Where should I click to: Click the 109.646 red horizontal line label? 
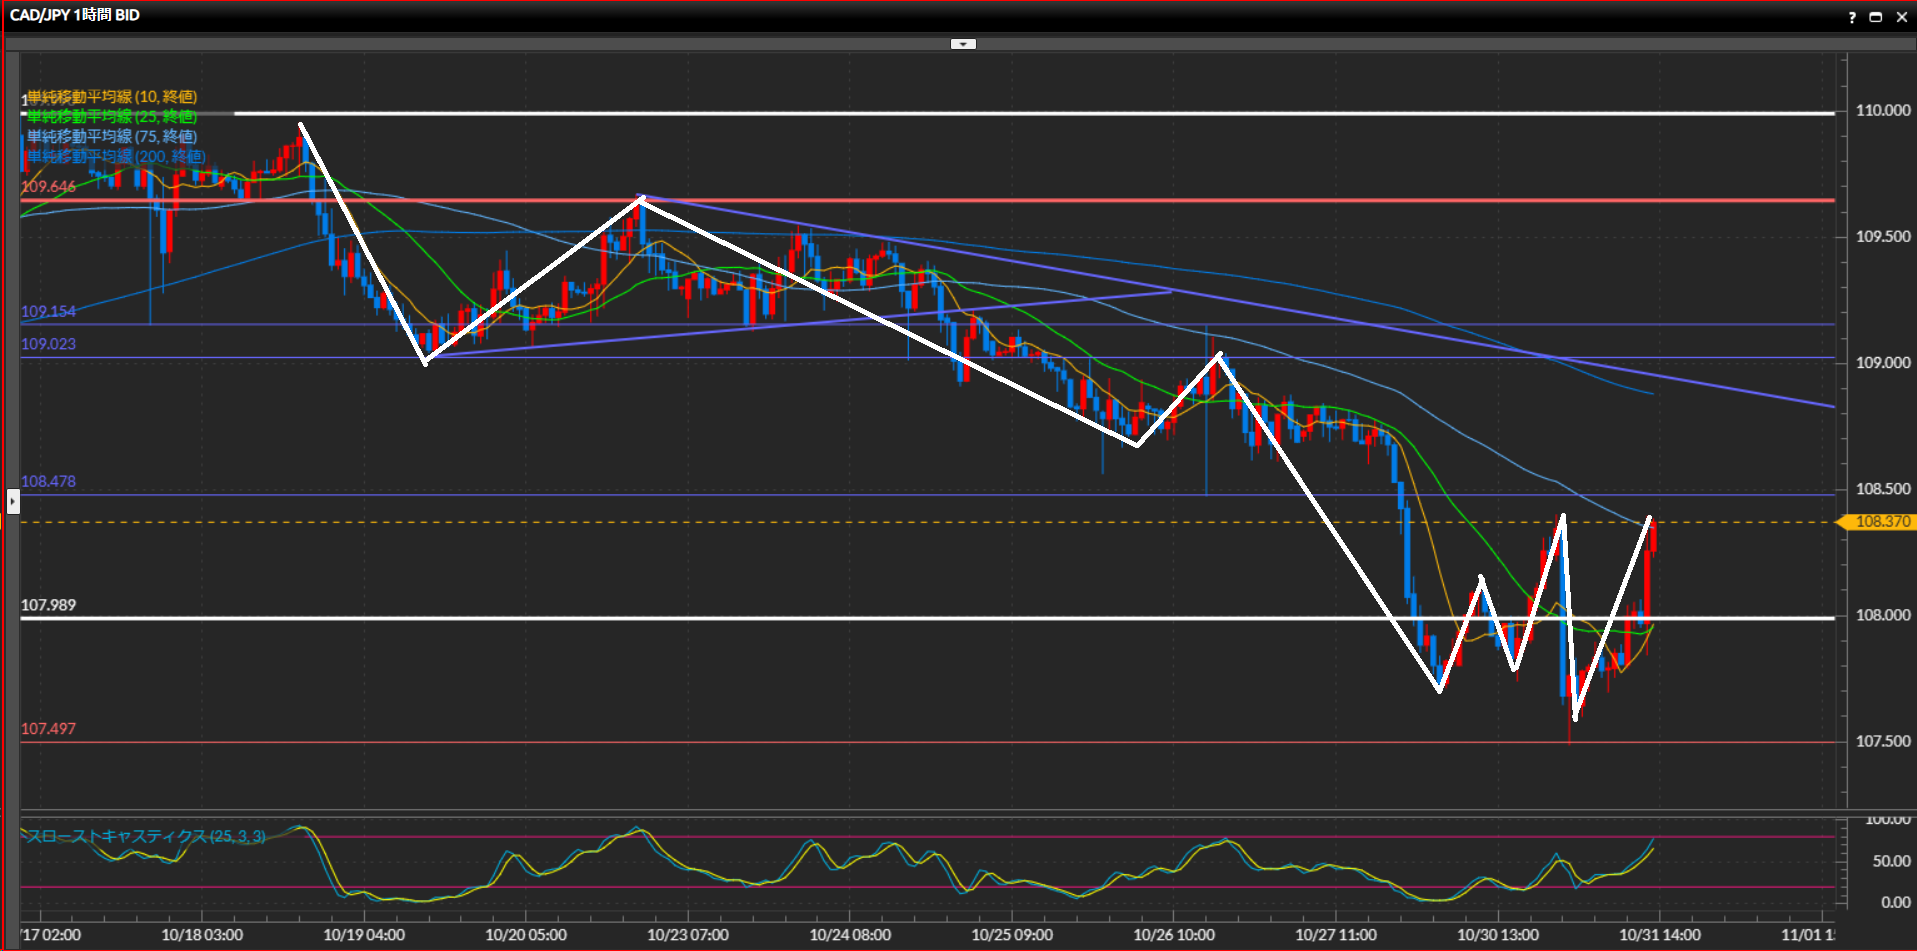point(48,187)
